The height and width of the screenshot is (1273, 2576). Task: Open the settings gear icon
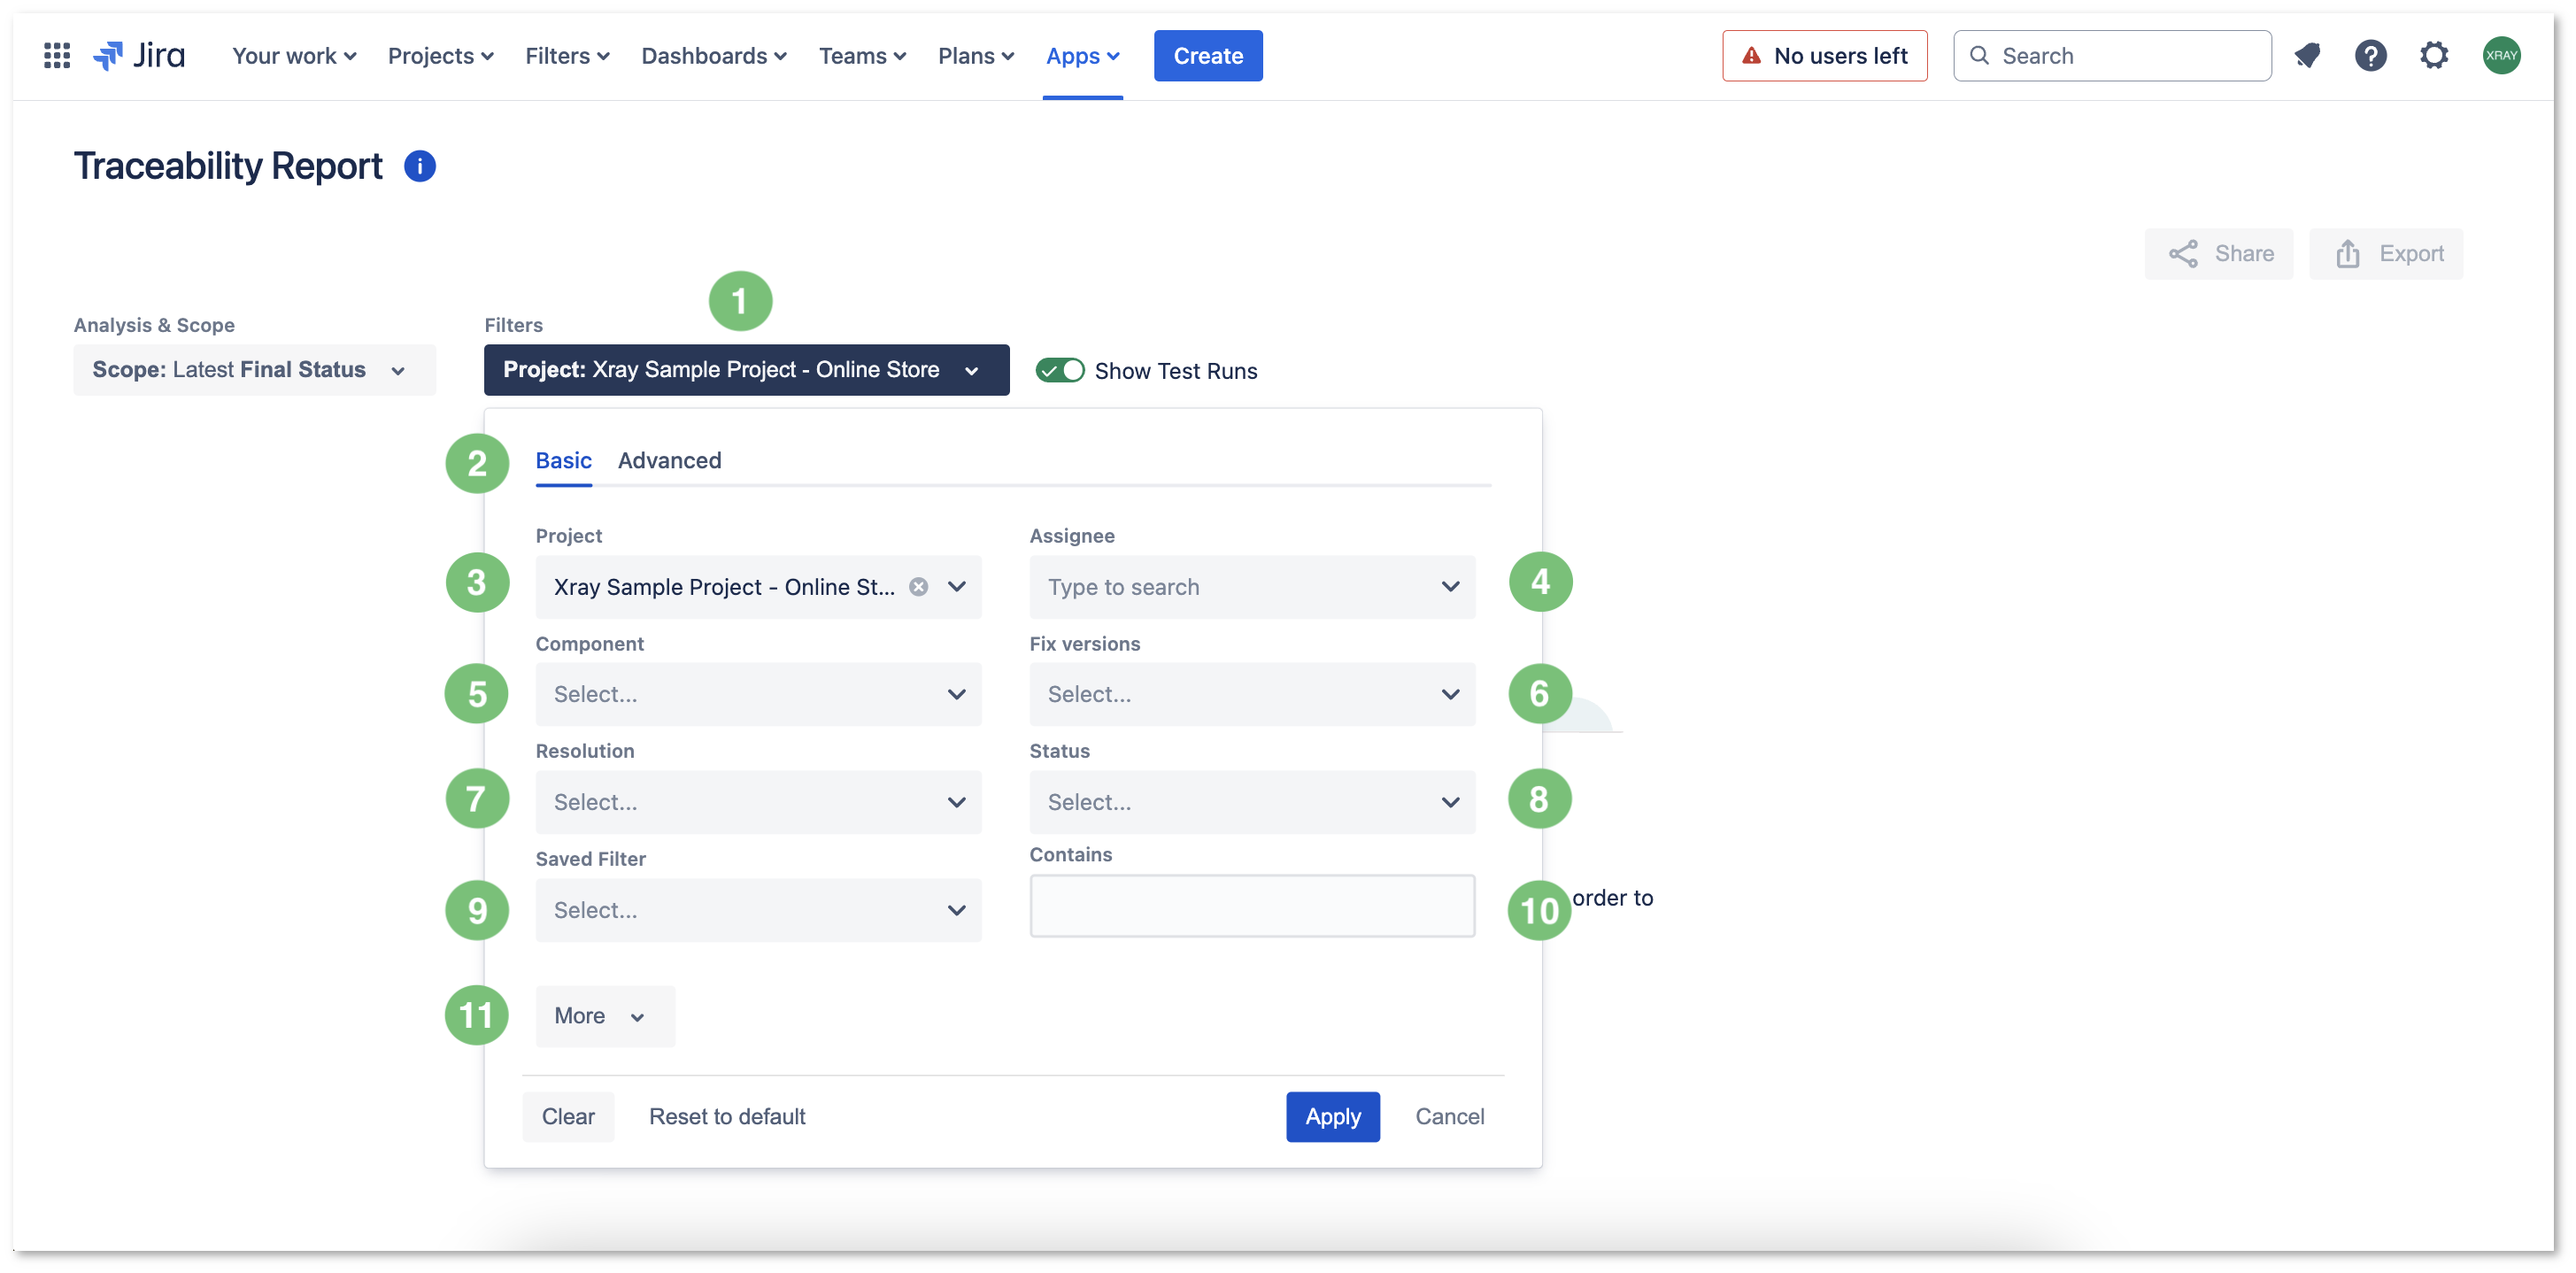click(2434, 56)
